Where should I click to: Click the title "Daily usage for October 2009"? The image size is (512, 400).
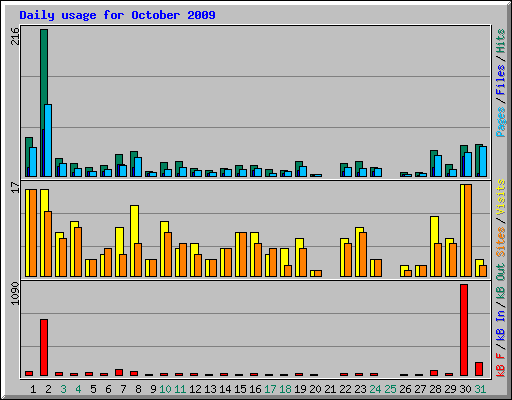pyautogui.click(x=117, y=15)
